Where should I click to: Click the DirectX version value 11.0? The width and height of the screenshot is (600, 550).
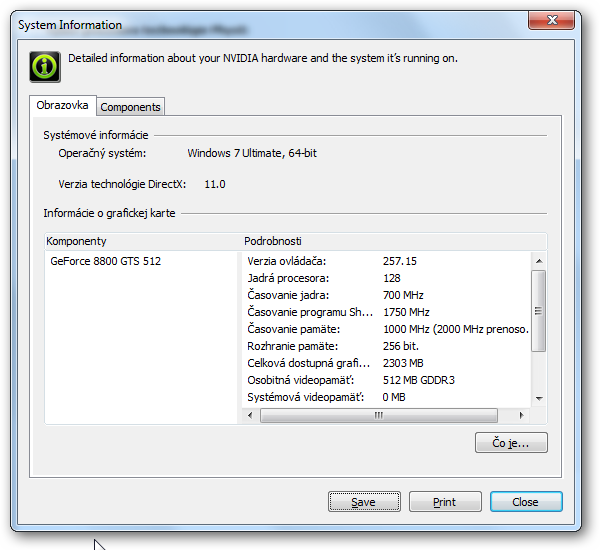pos(215,184)
